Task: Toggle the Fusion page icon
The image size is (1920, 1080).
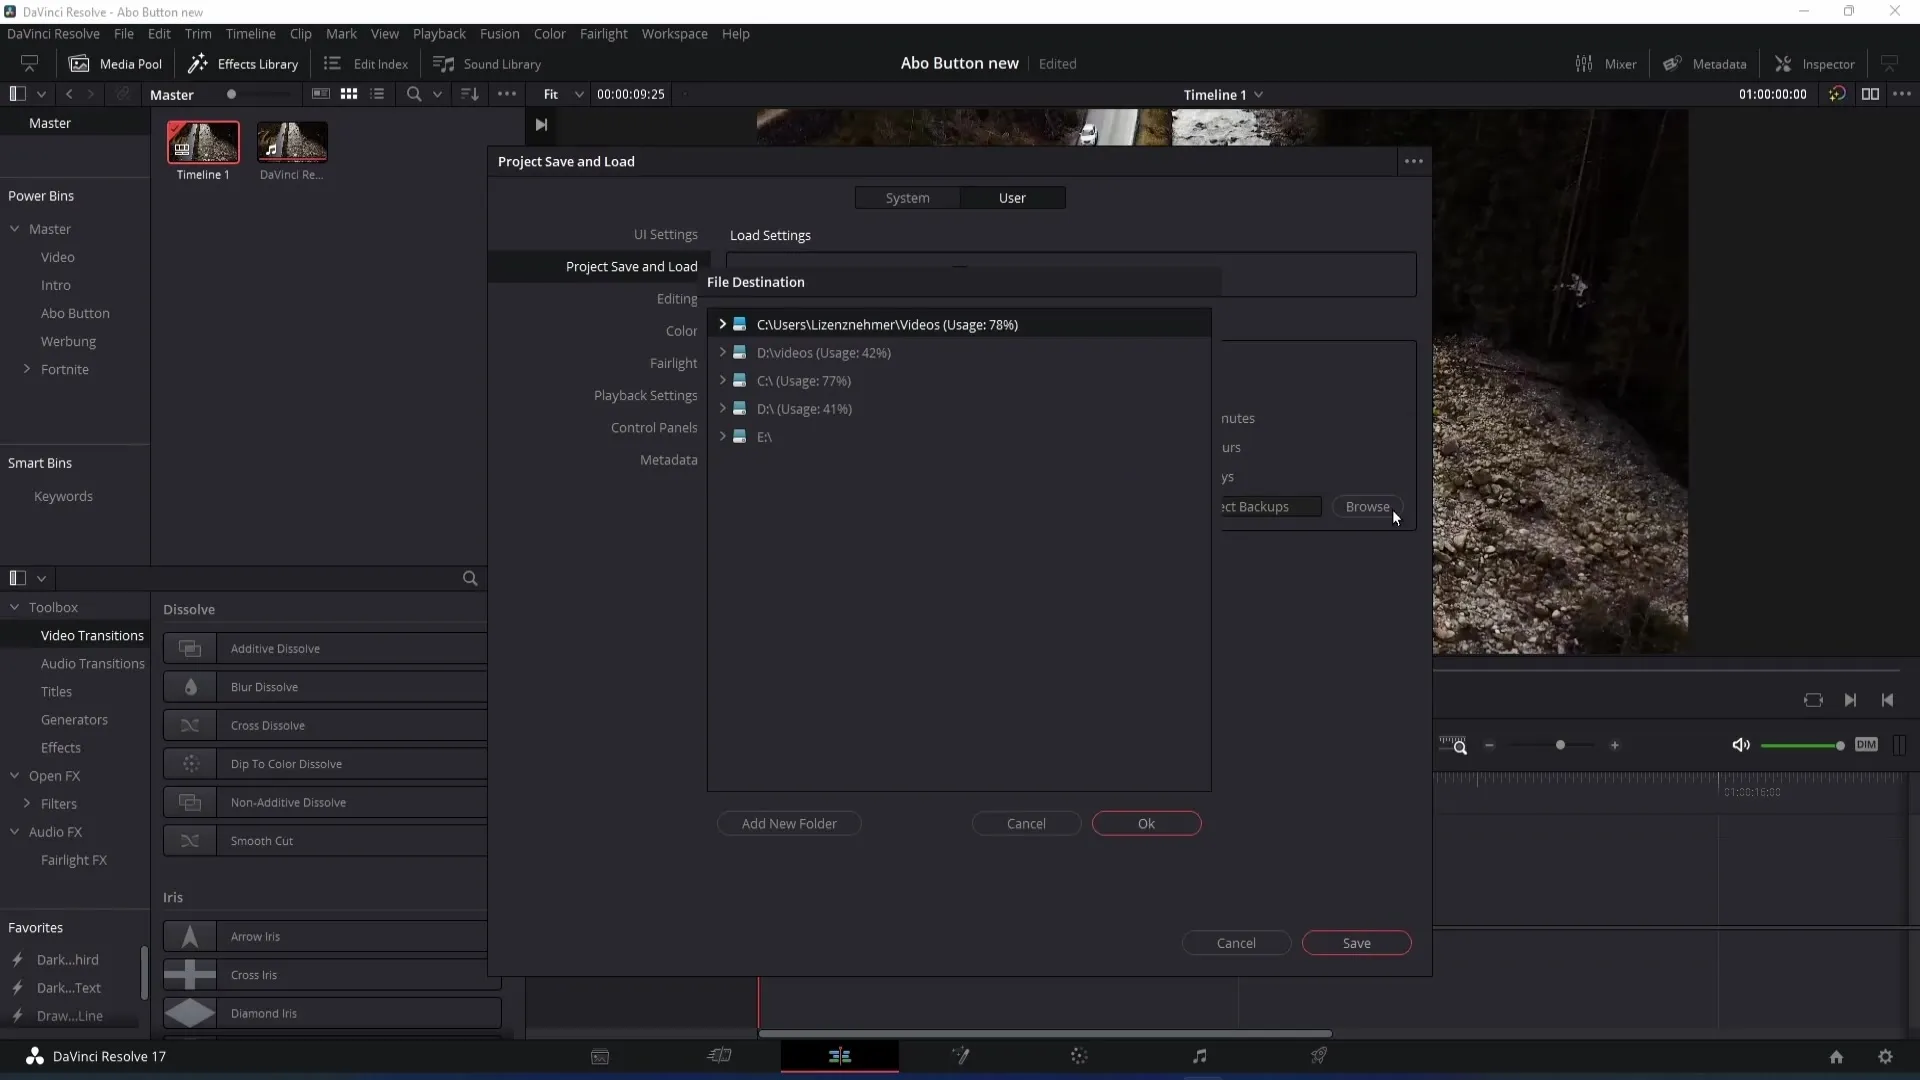Action: click(x=961, y=1055)
